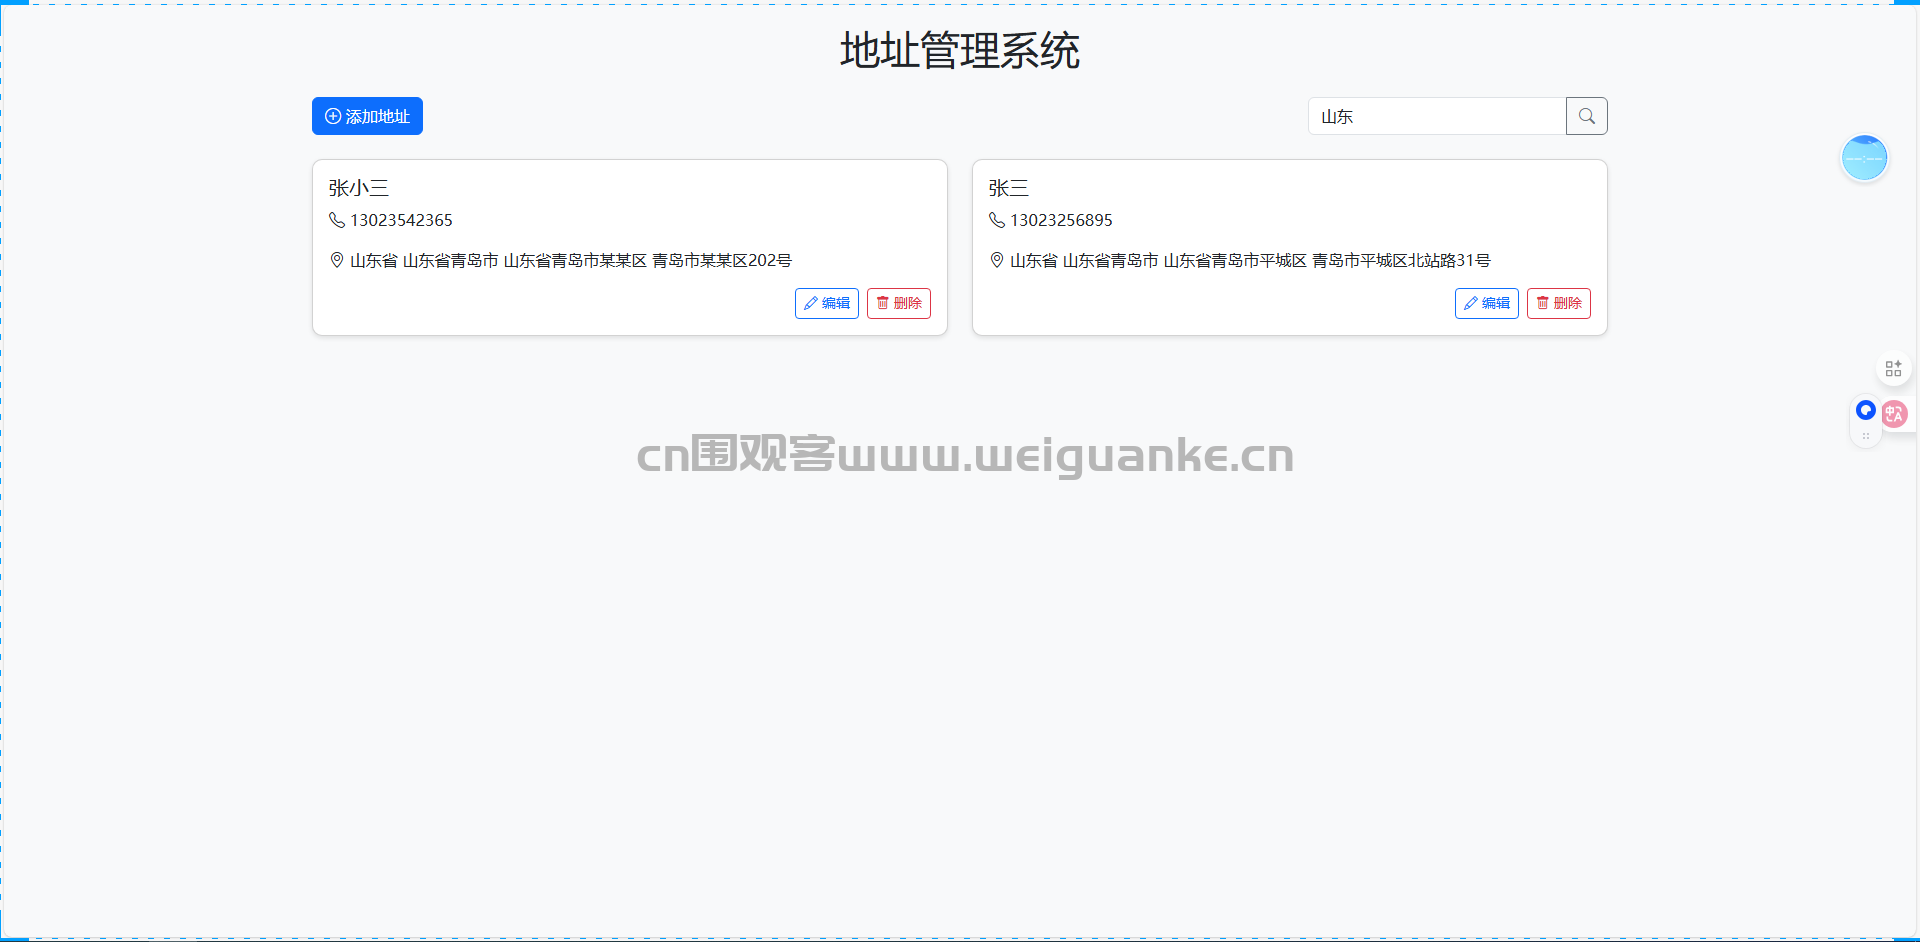Click location pin icon in 张小三 card

tap(337, 260)
